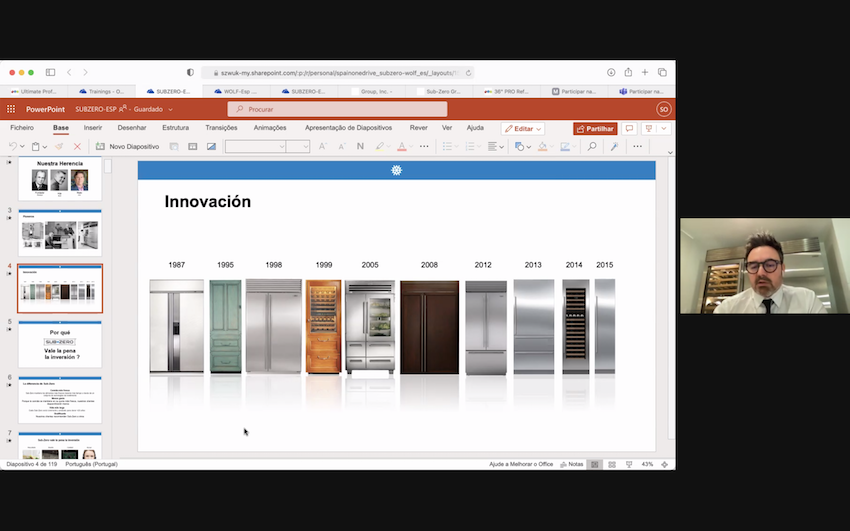Click the Find magnifier icon in ribbon

pyautogui.click(x=592, y=146)
